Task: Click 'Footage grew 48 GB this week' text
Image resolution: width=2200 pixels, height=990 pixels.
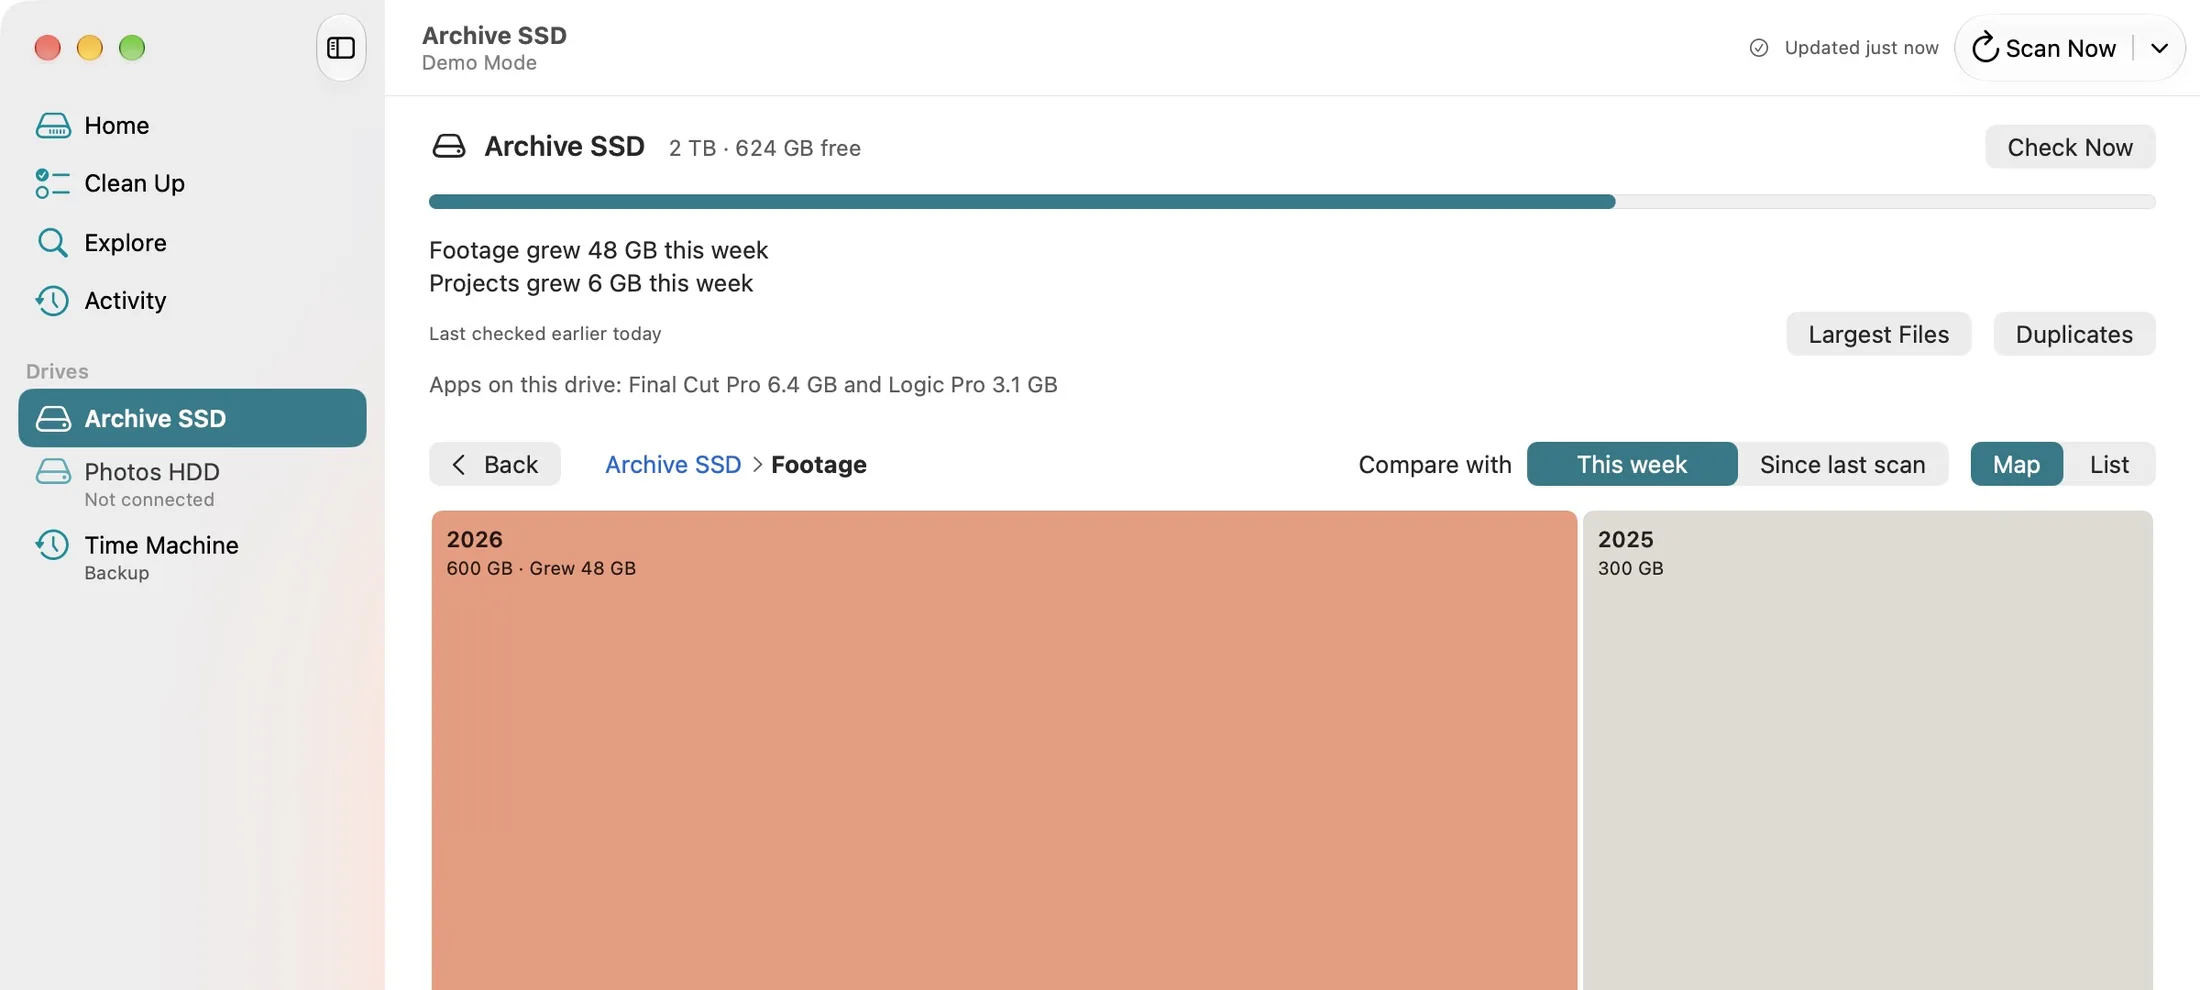Action: 598,250
